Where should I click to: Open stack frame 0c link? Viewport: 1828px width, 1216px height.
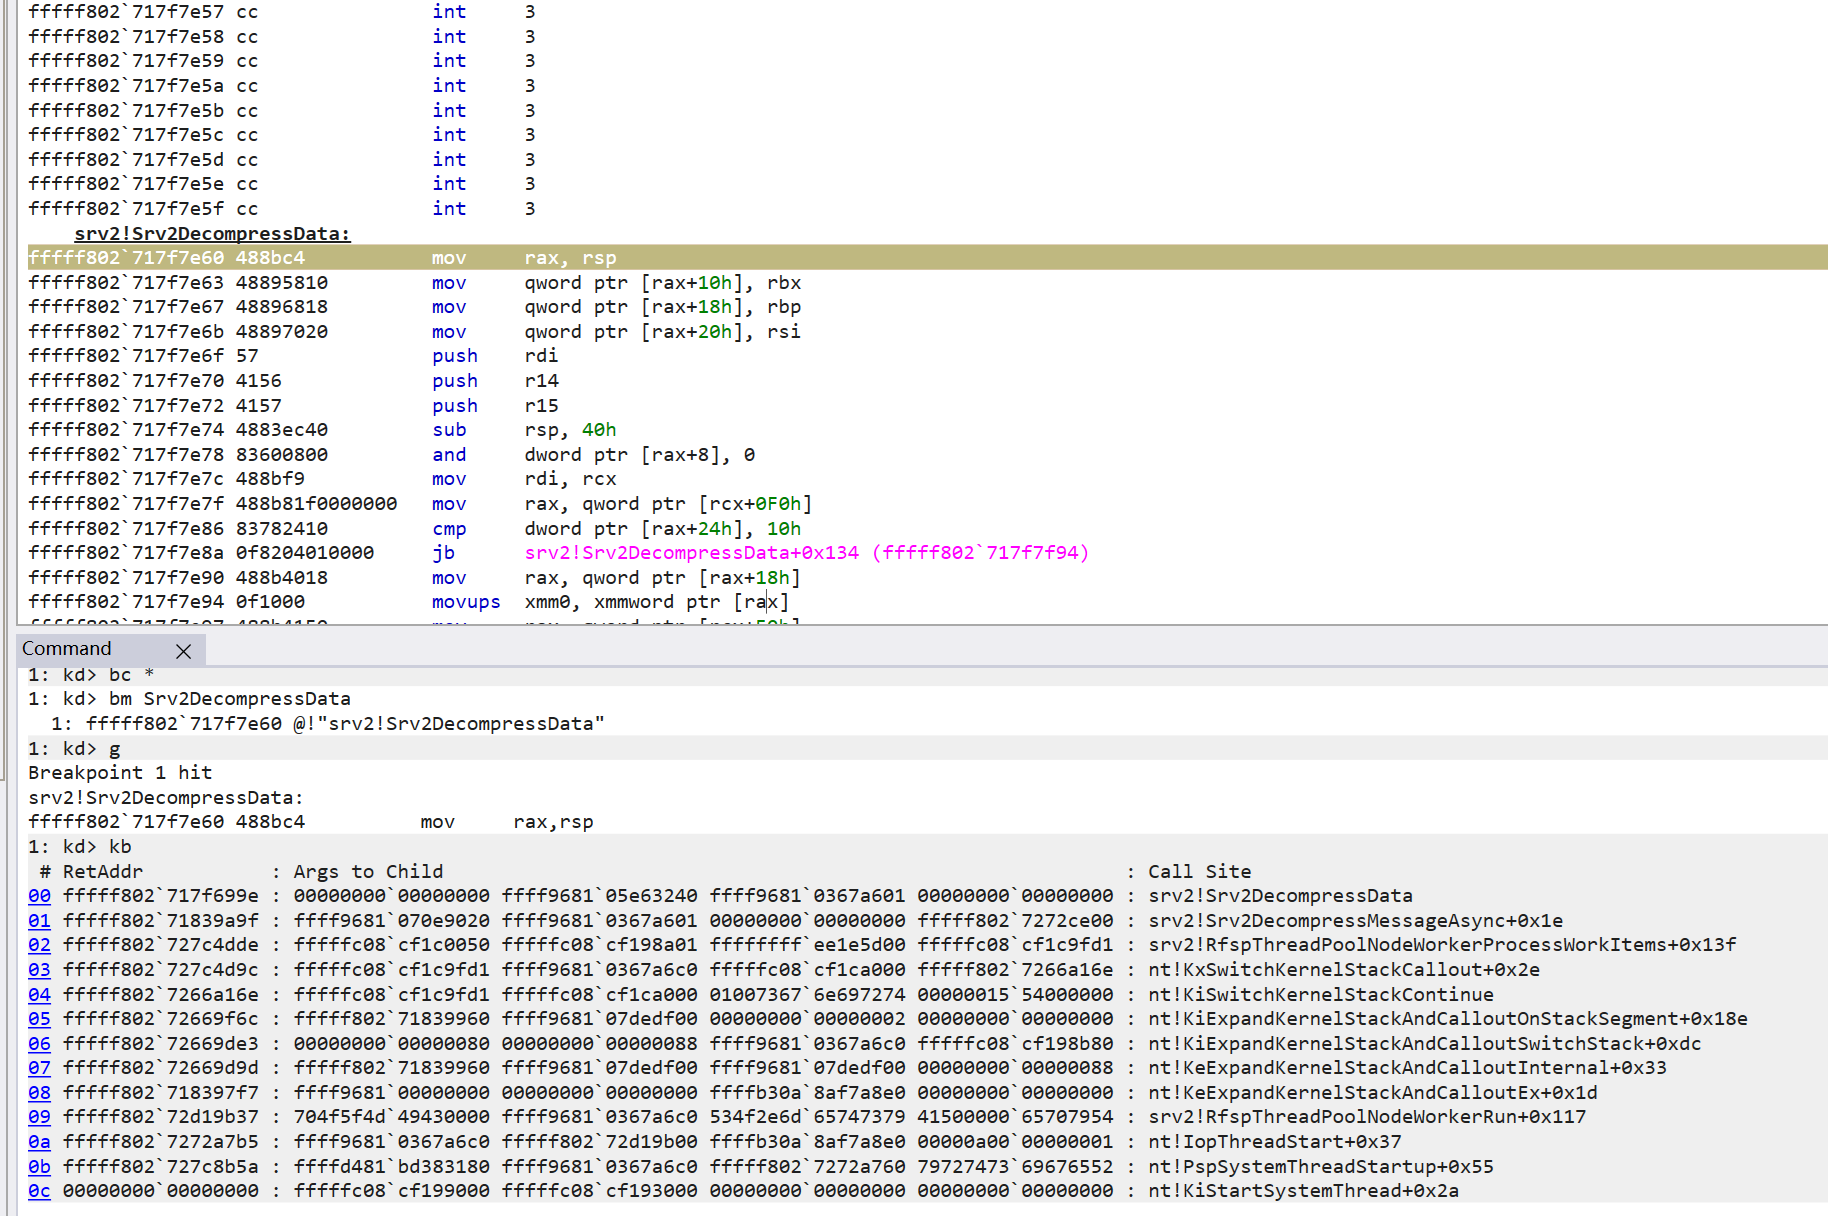39,1191
